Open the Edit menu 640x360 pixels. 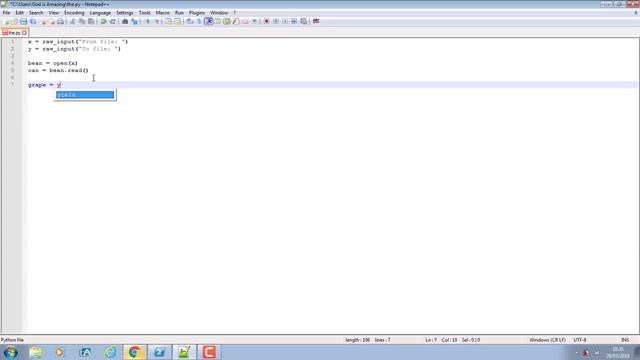[x=20, y=13]
